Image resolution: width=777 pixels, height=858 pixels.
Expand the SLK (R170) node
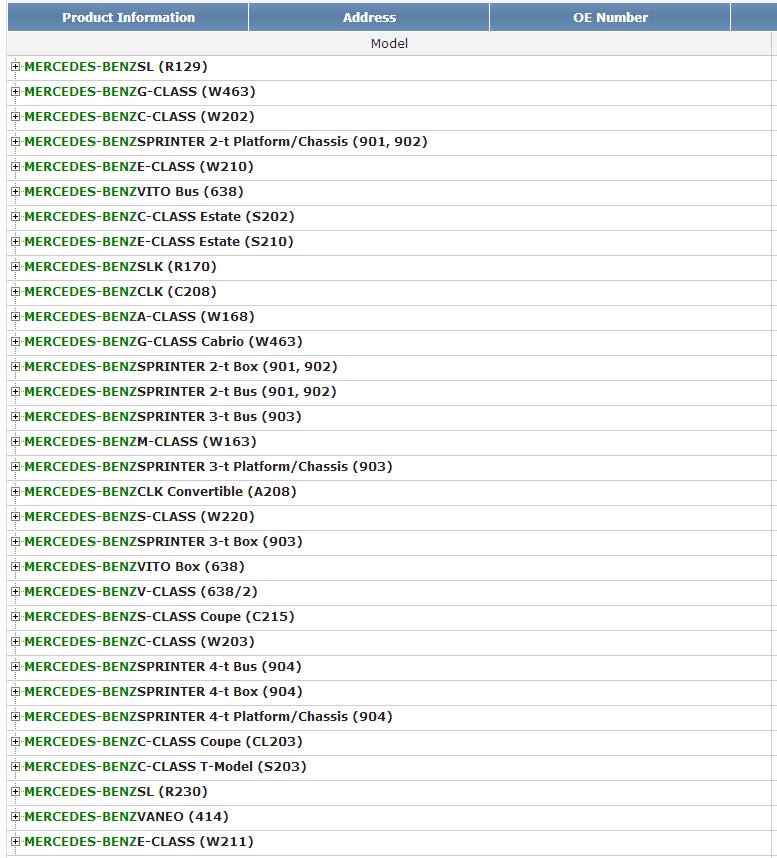click(x=15, y=266)
